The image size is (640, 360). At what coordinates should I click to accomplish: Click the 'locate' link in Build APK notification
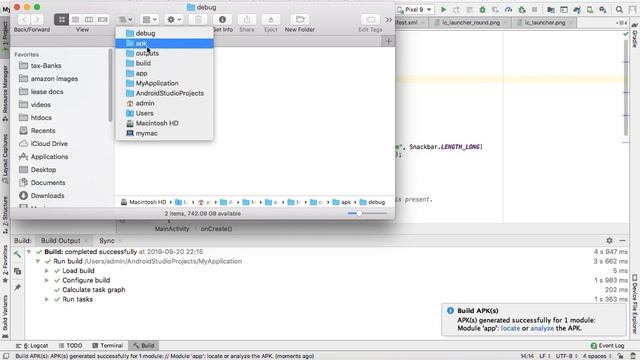510,328
